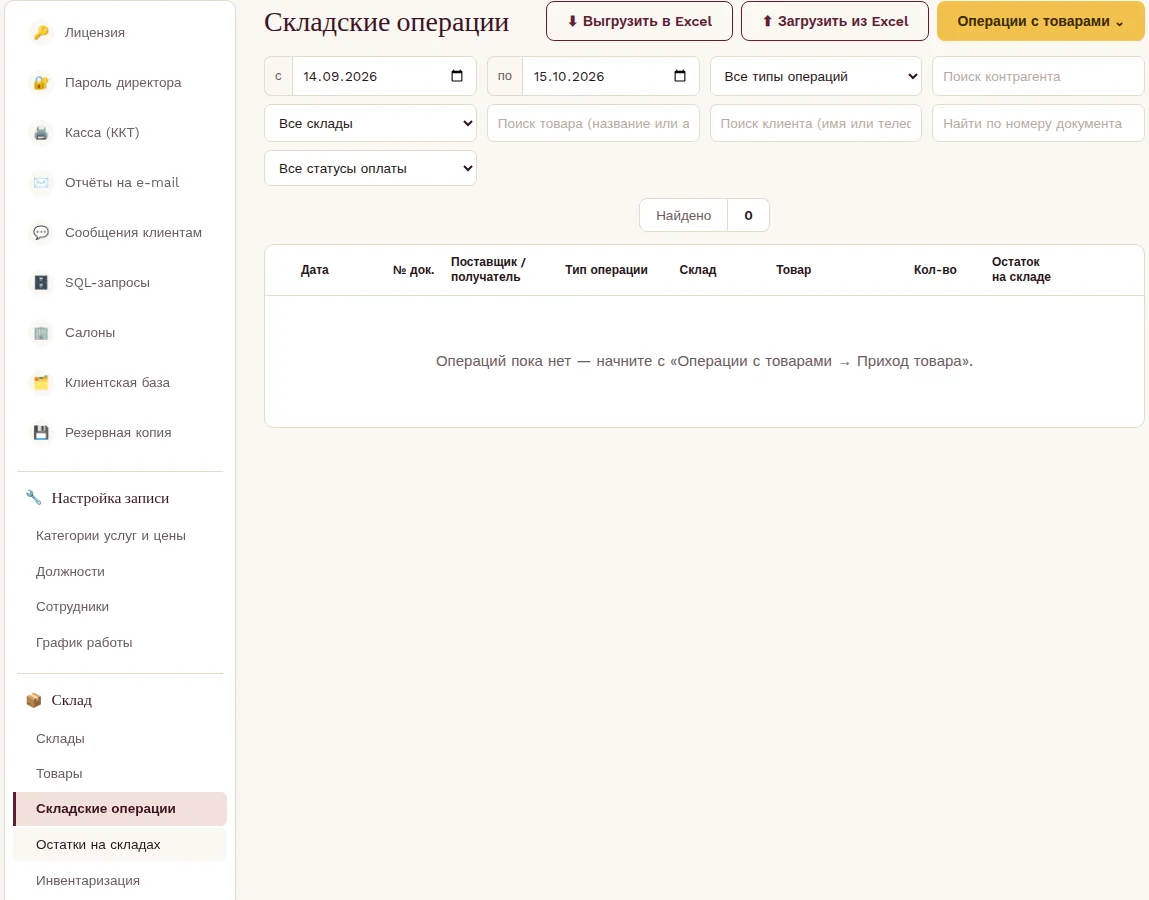Select Складские операции in sidebar

(x=119, y=809)
